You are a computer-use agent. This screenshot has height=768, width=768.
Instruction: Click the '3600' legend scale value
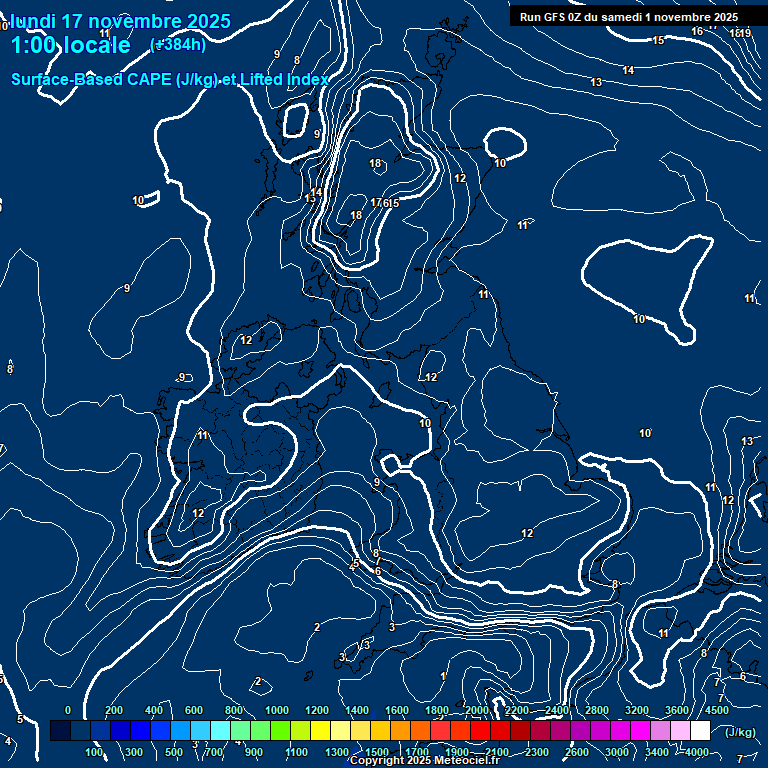677,710
